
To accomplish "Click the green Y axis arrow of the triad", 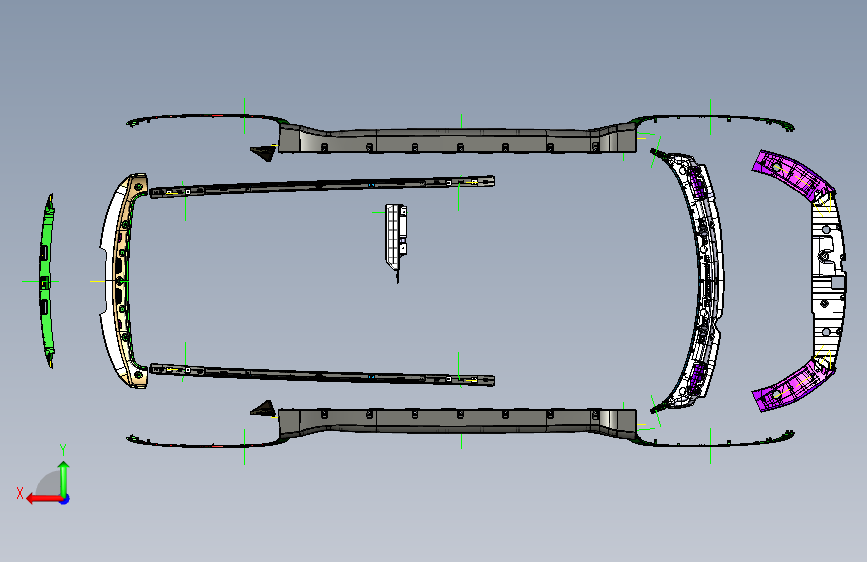I will pos(64,478).
